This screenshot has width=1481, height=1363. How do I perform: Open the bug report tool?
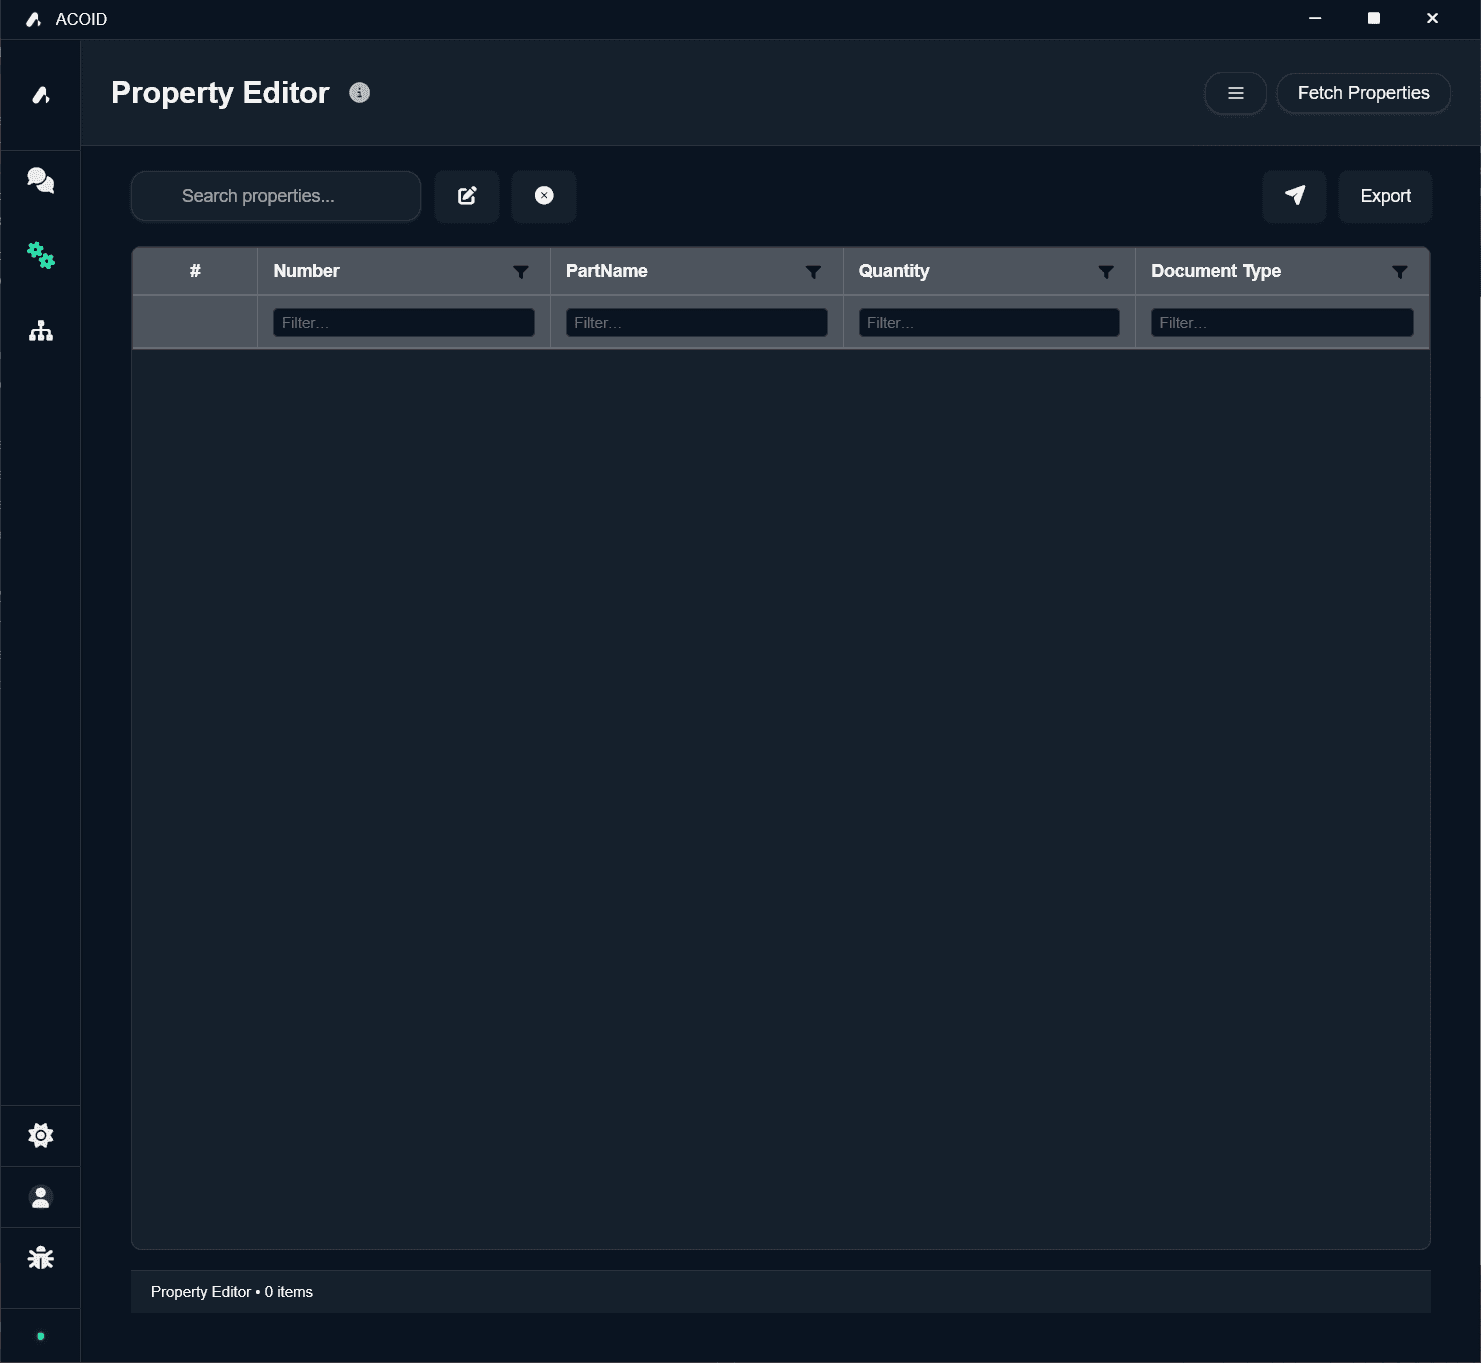click(x=40, y=1257)
